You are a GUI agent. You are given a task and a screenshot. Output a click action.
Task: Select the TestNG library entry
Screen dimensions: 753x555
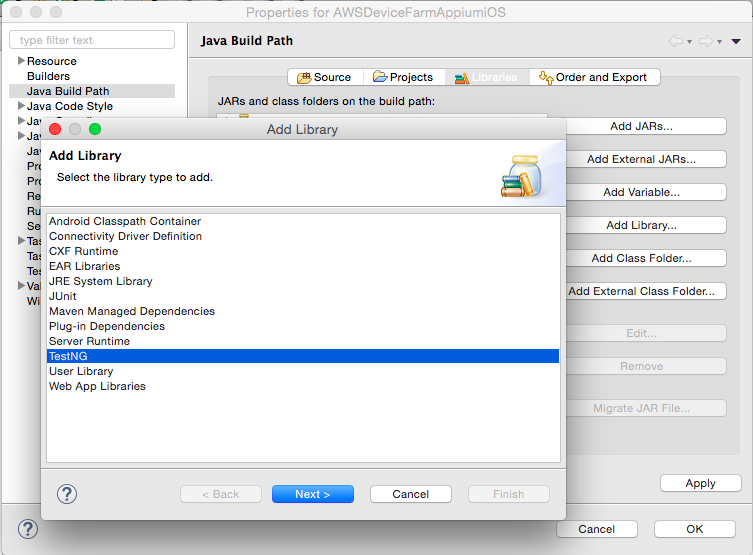303,356
